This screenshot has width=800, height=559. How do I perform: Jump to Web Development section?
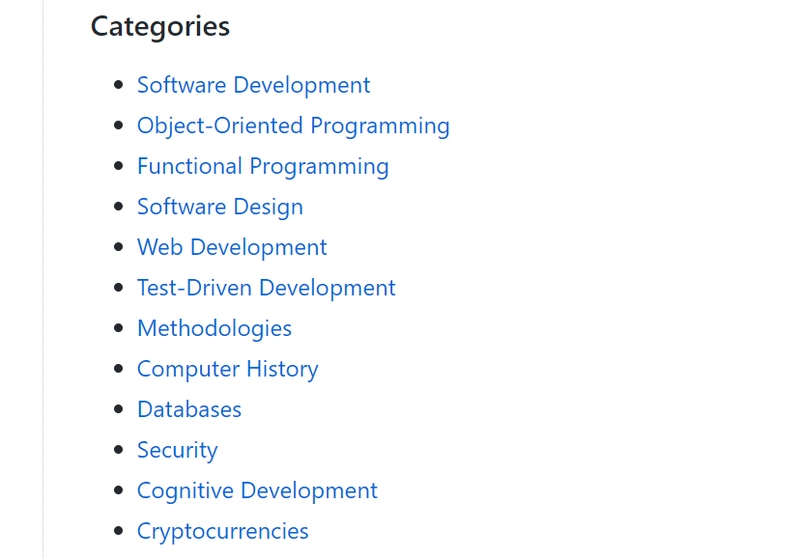pos(232,247)
